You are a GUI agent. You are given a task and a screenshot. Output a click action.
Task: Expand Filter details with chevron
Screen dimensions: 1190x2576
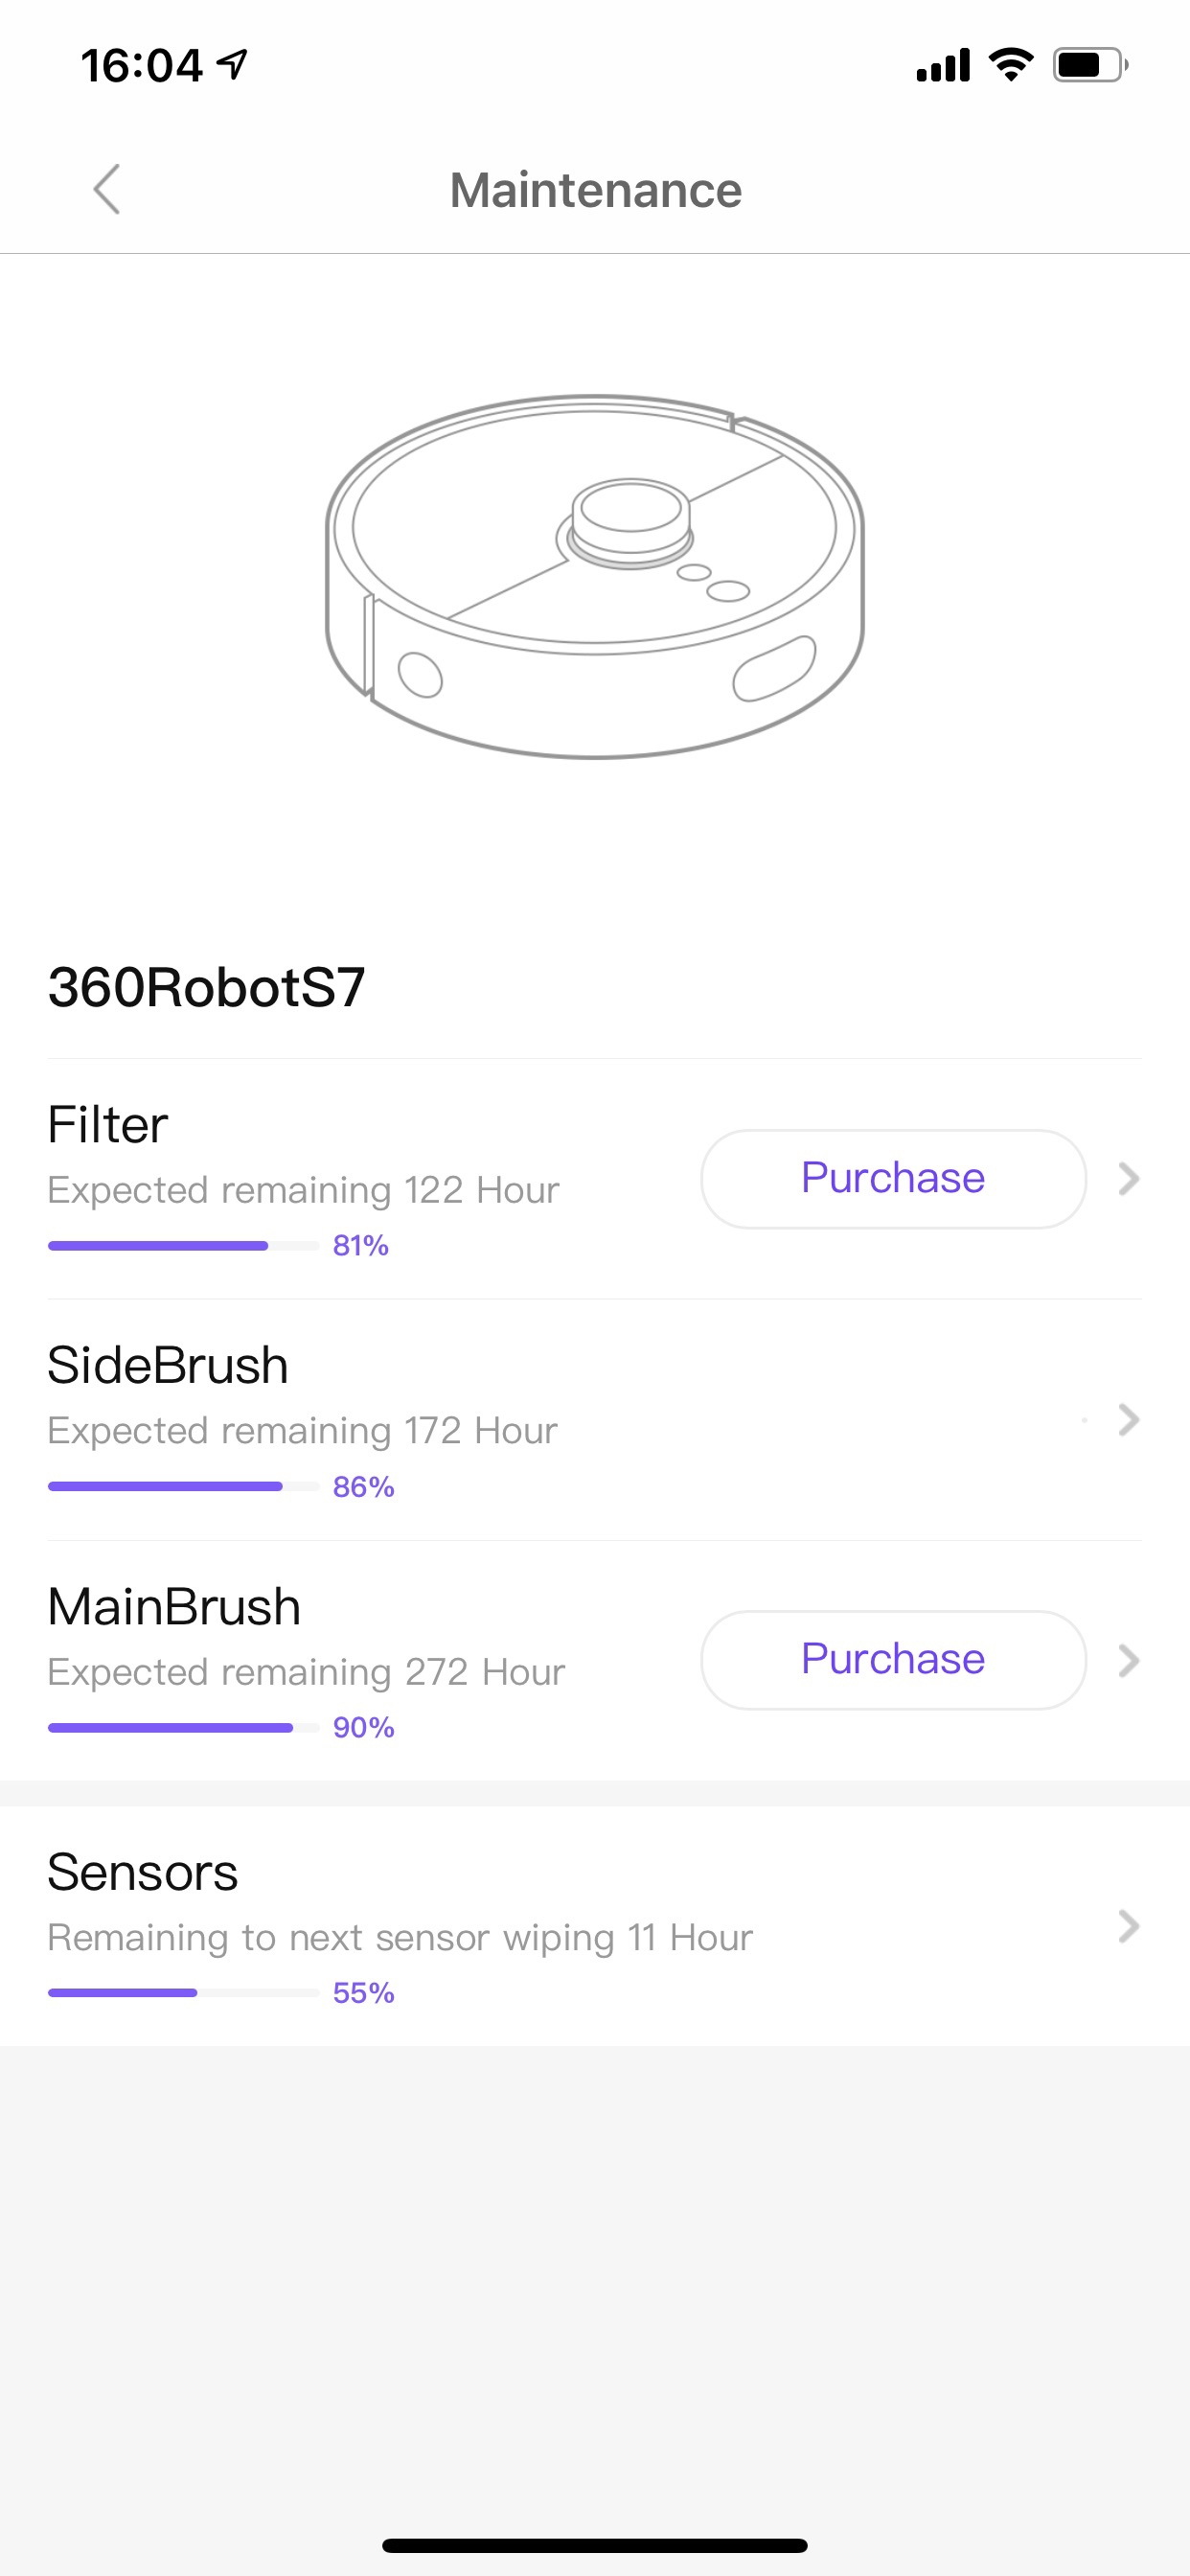point(1129,1178)
